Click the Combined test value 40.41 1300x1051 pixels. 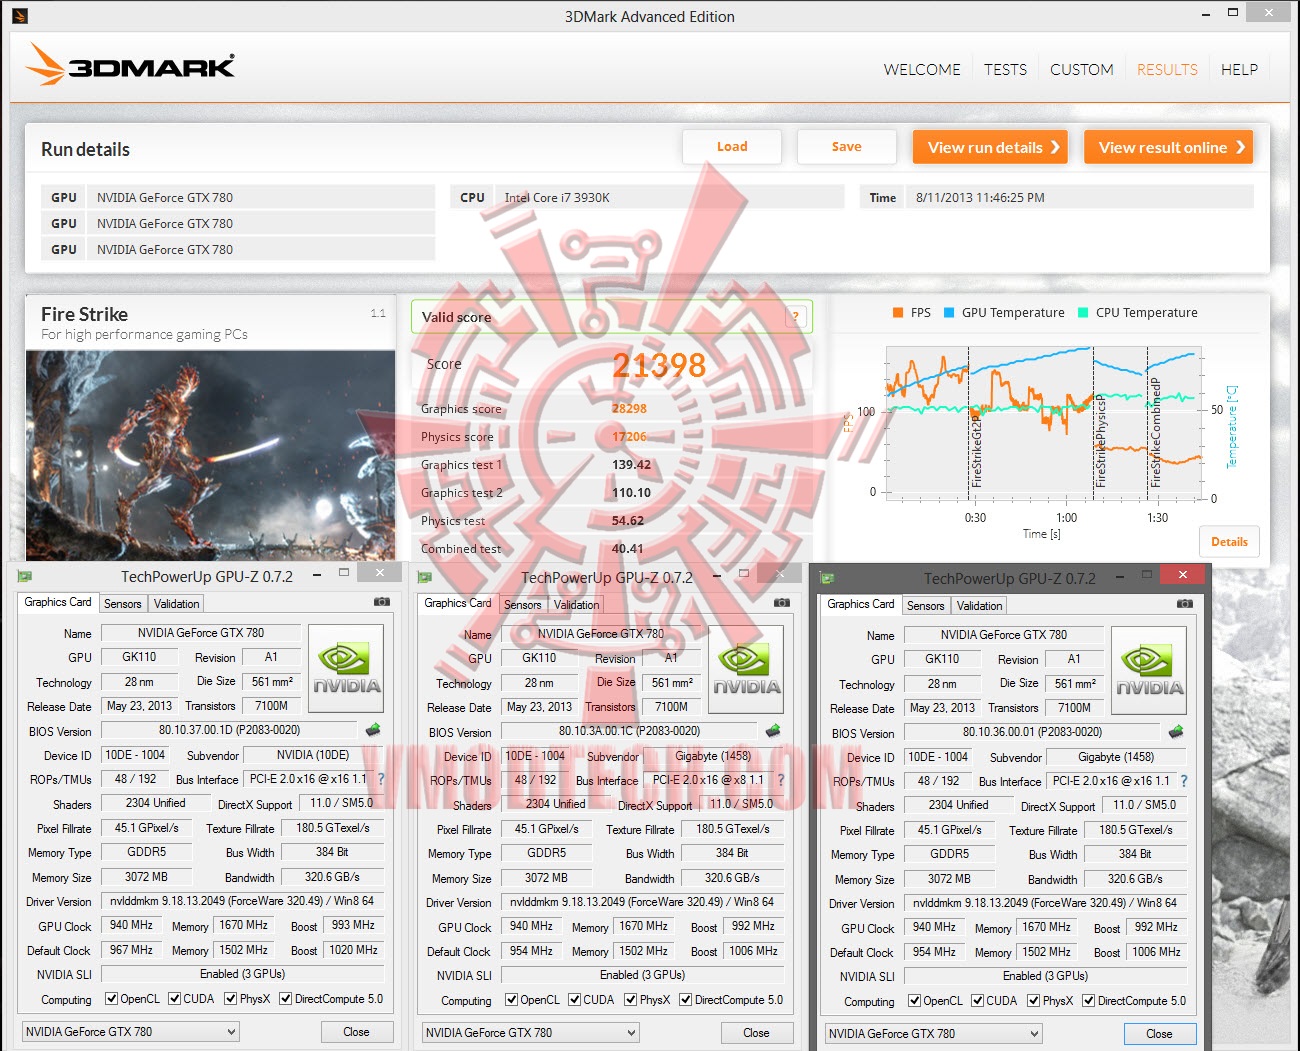pos(628,549)
